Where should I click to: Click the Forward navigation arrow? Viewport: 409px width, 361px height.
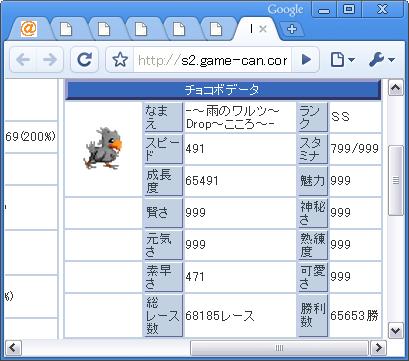tap(50, 60)
